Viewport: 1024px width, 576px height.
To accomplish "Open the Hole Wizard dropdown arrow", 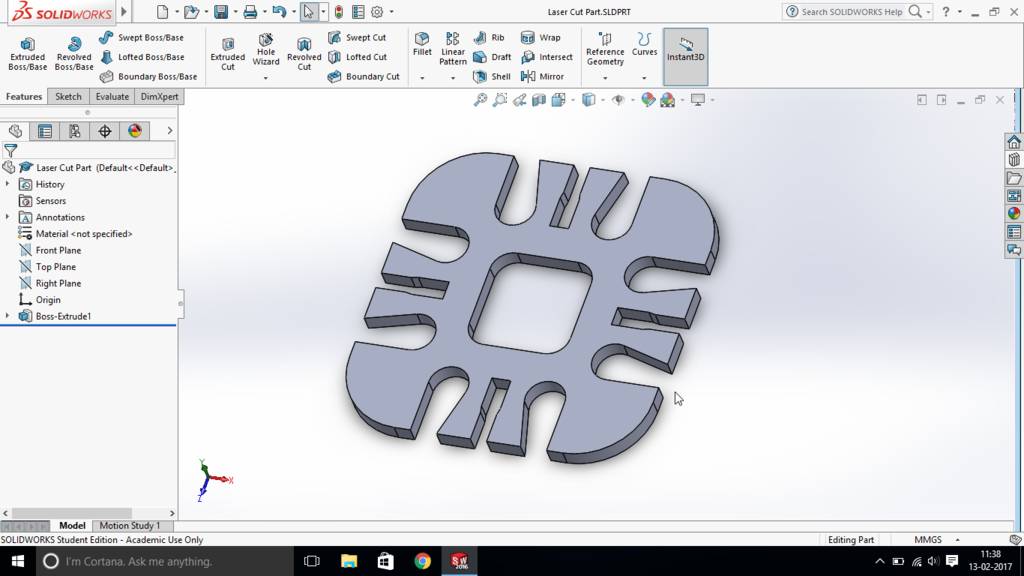I will (266, 78).
